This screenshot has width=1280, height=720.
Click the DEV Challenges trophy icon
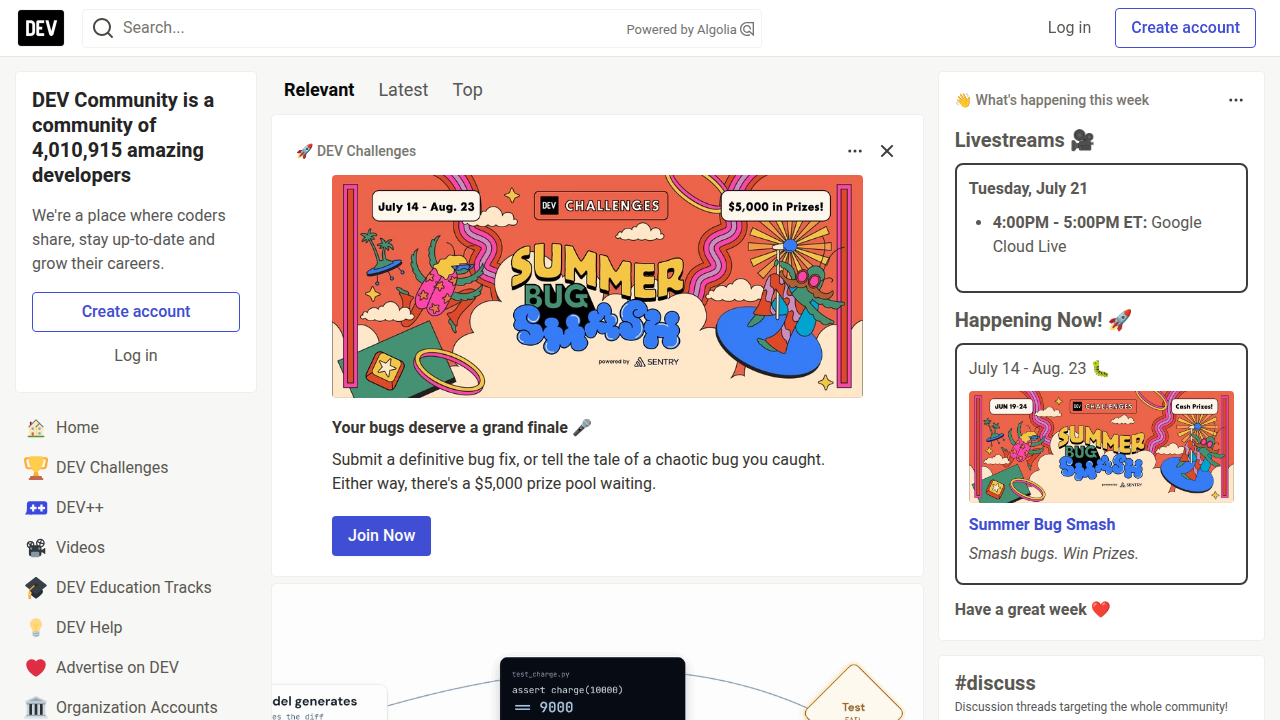click(x=36, y=468)
